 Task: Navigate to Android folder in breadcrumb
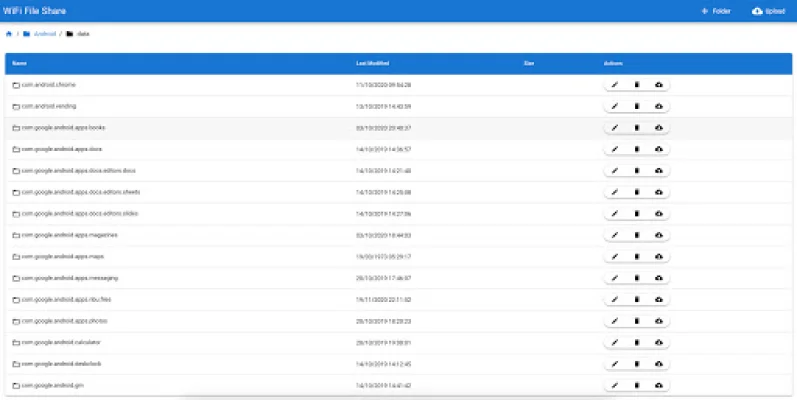44,34
